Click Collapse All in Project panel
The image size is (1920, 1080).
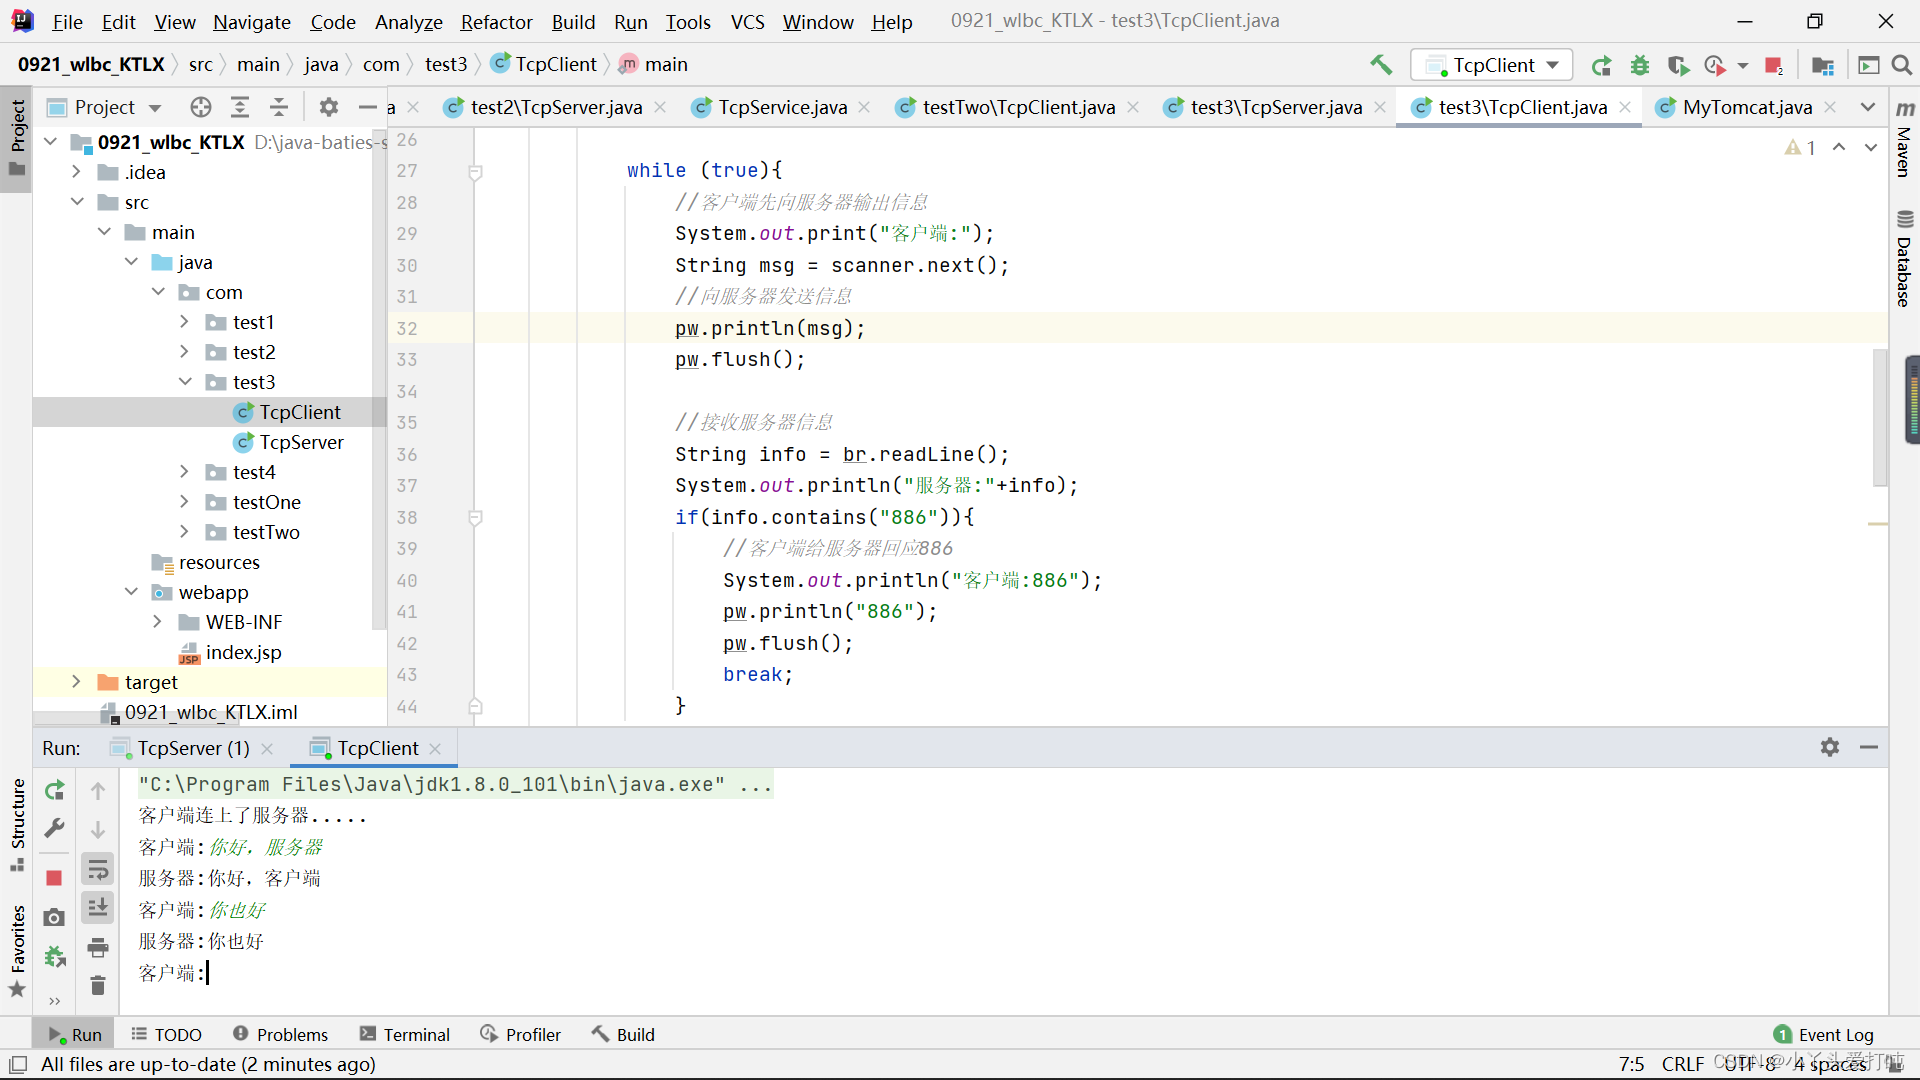[279, 107]
